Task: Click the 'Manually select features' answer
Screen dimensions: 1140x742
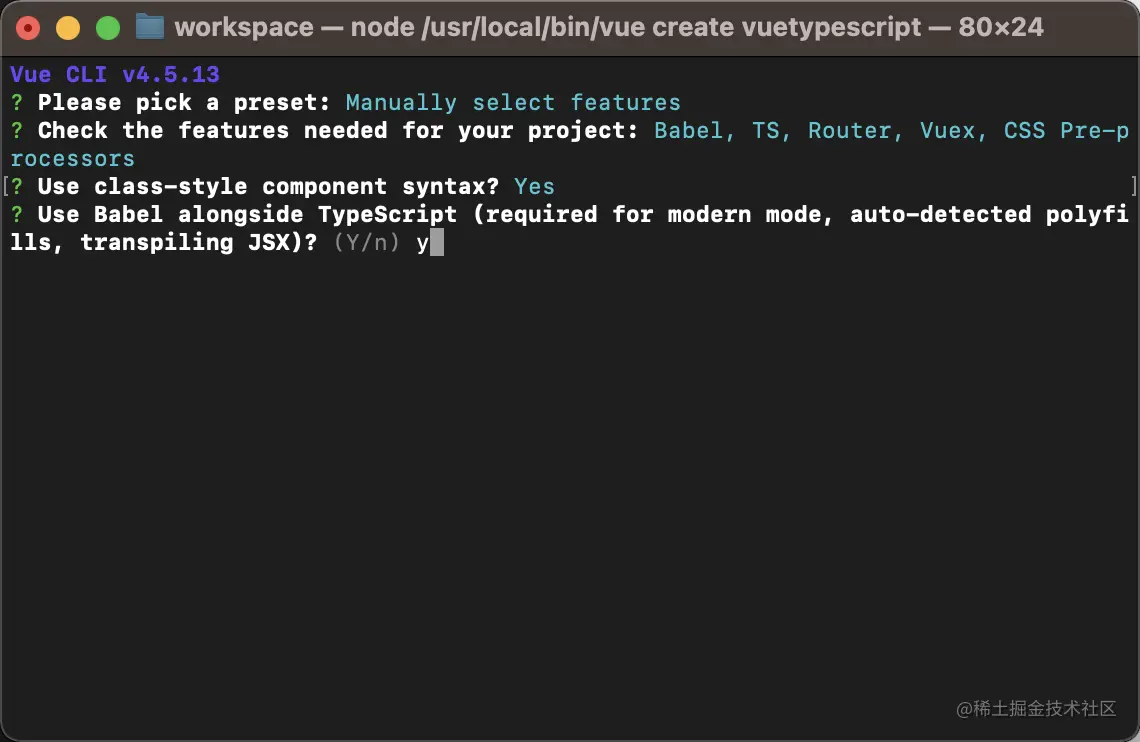Action: pos(513,102)
